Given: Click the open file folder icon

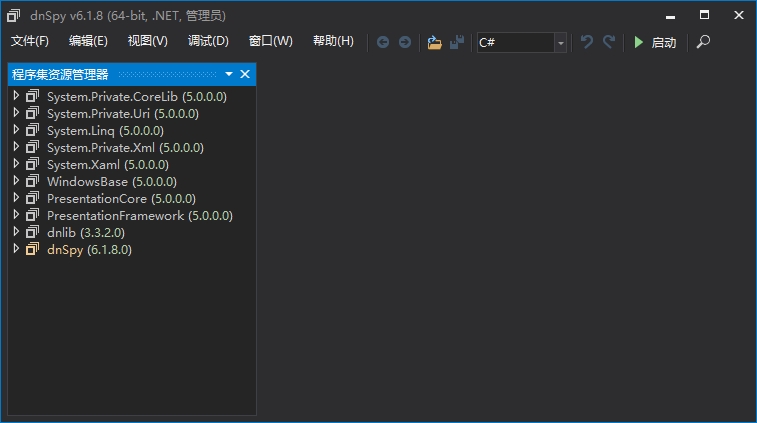Looking at the screenshot, I should (435, 42).
